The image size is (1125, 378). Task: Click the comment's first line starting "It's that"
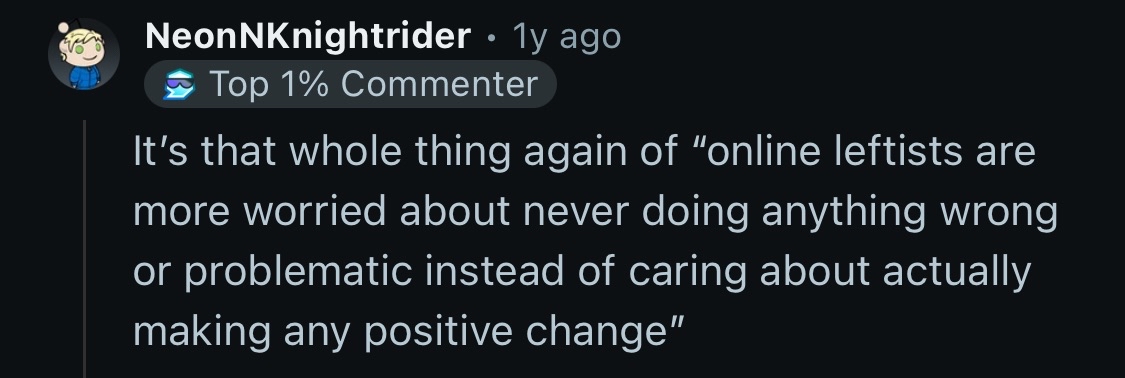[585, 151]
